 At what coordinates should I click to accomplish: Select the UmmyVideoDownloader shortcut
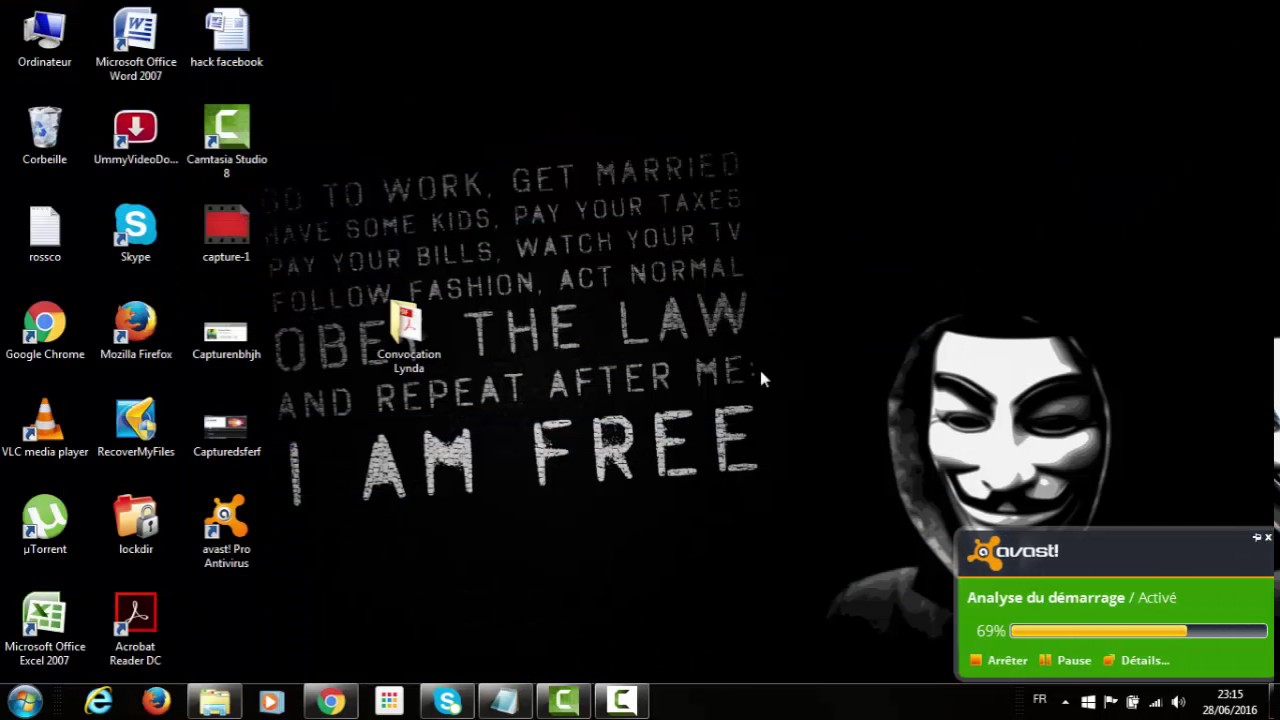pyautogui.click(x=136, y=136)
